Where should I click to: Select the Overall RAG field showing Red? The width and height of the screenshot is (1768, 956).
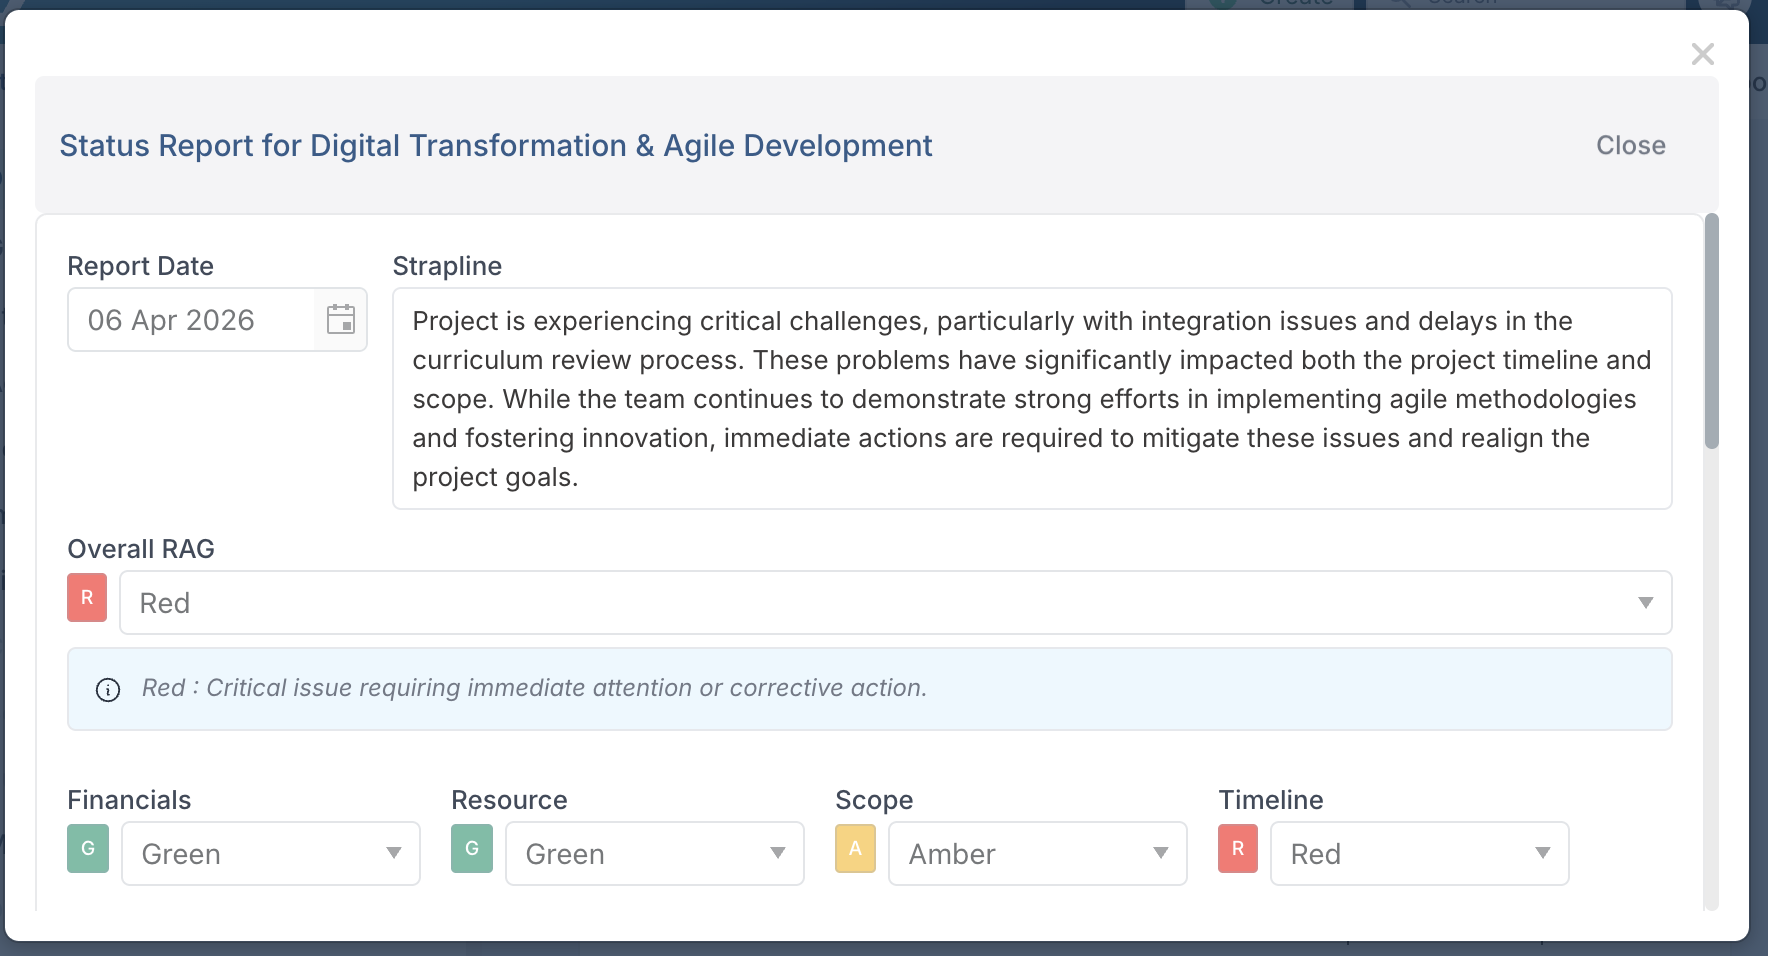[x=896, y=603]
